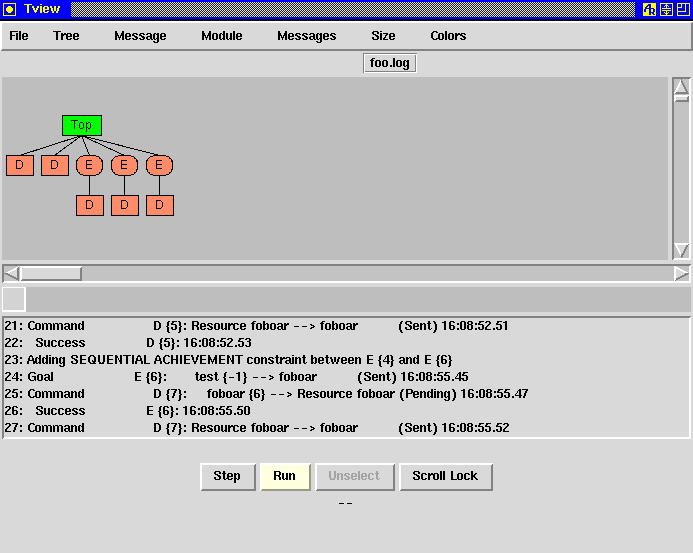The height and width of the screenshot is (553, 693).
Task: Open the Colors menu
Action: (x=447, y=36)
